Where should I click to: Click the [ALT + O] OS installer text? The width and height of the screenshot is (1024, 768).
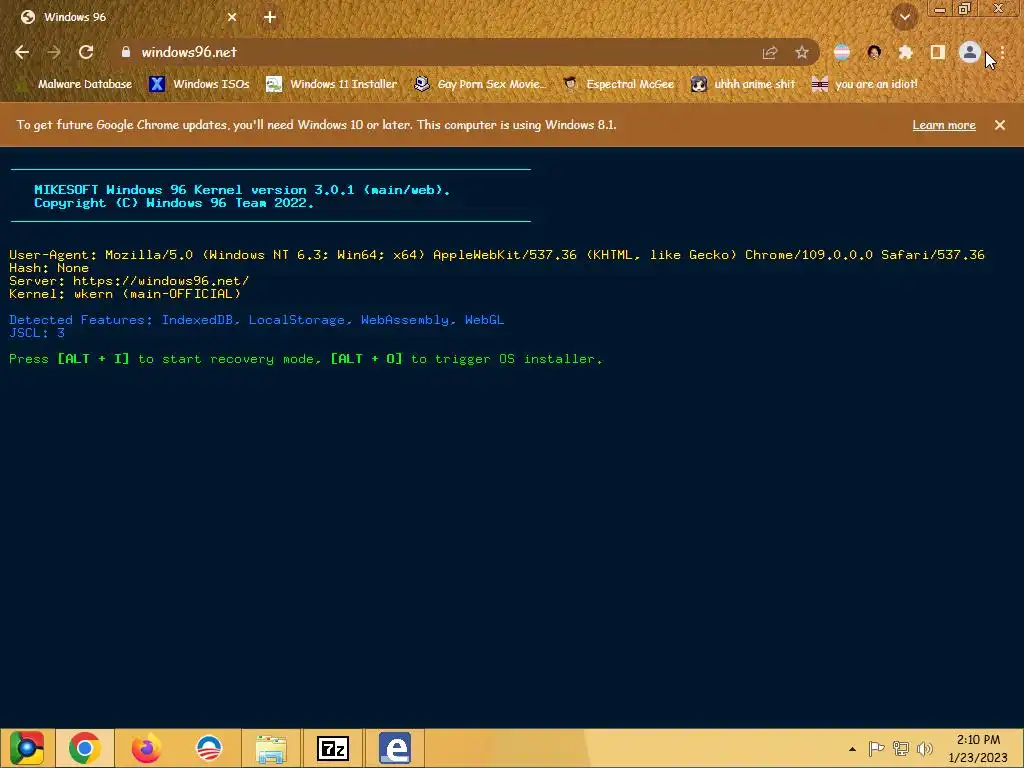pos(366,359)
